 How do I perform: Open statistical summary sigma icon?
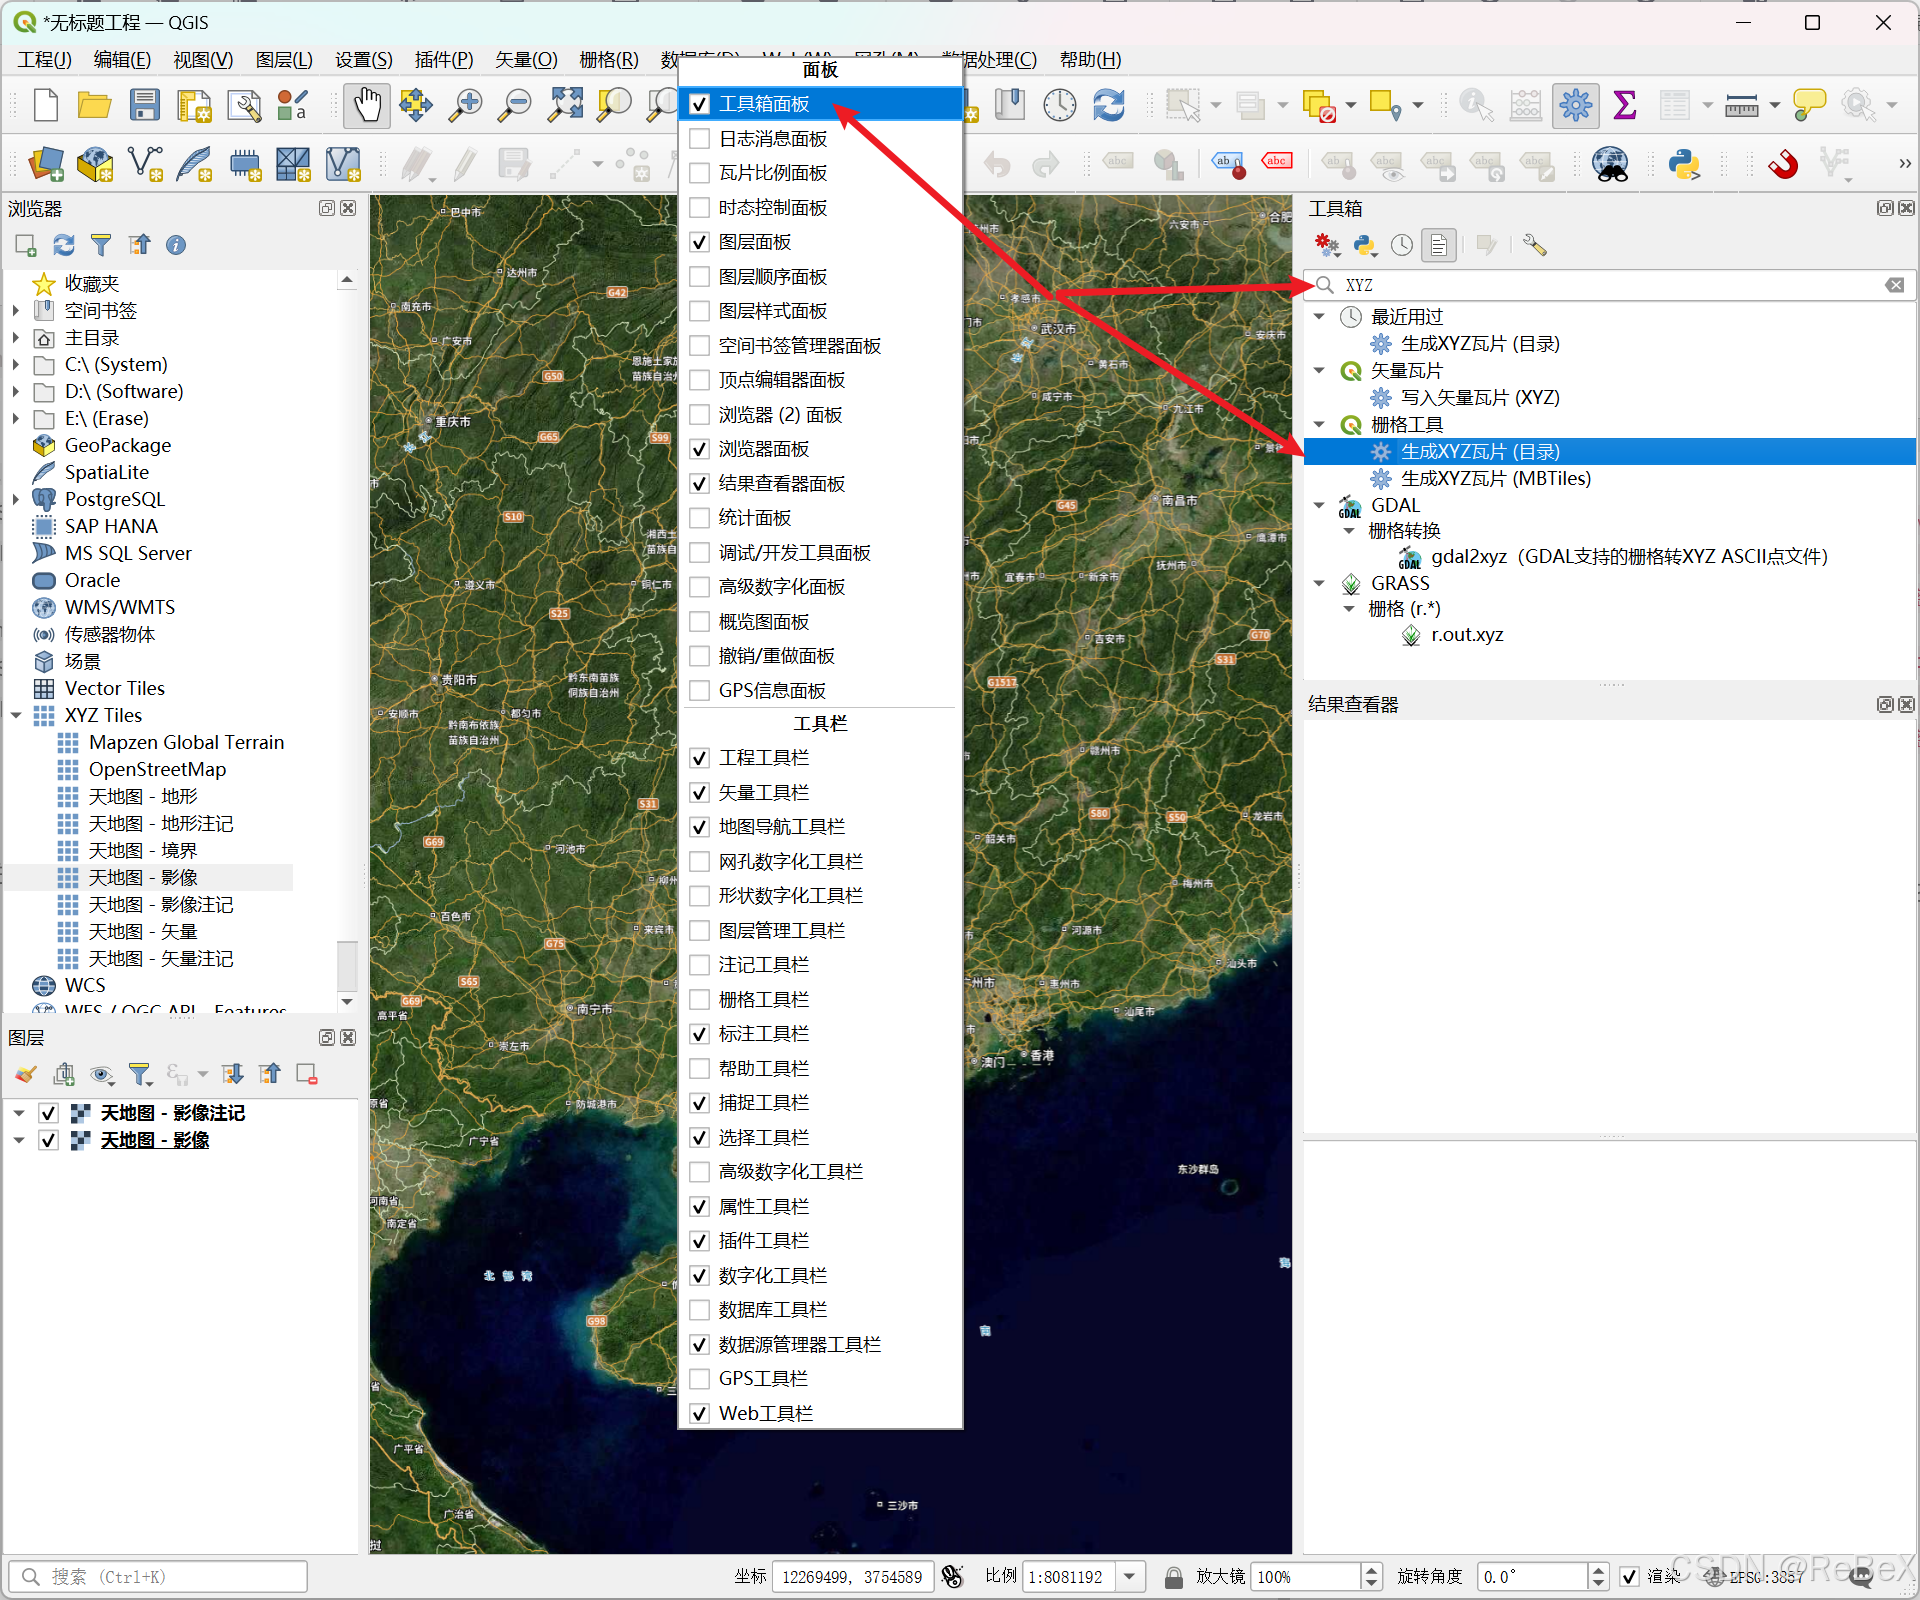[1625, 105]
